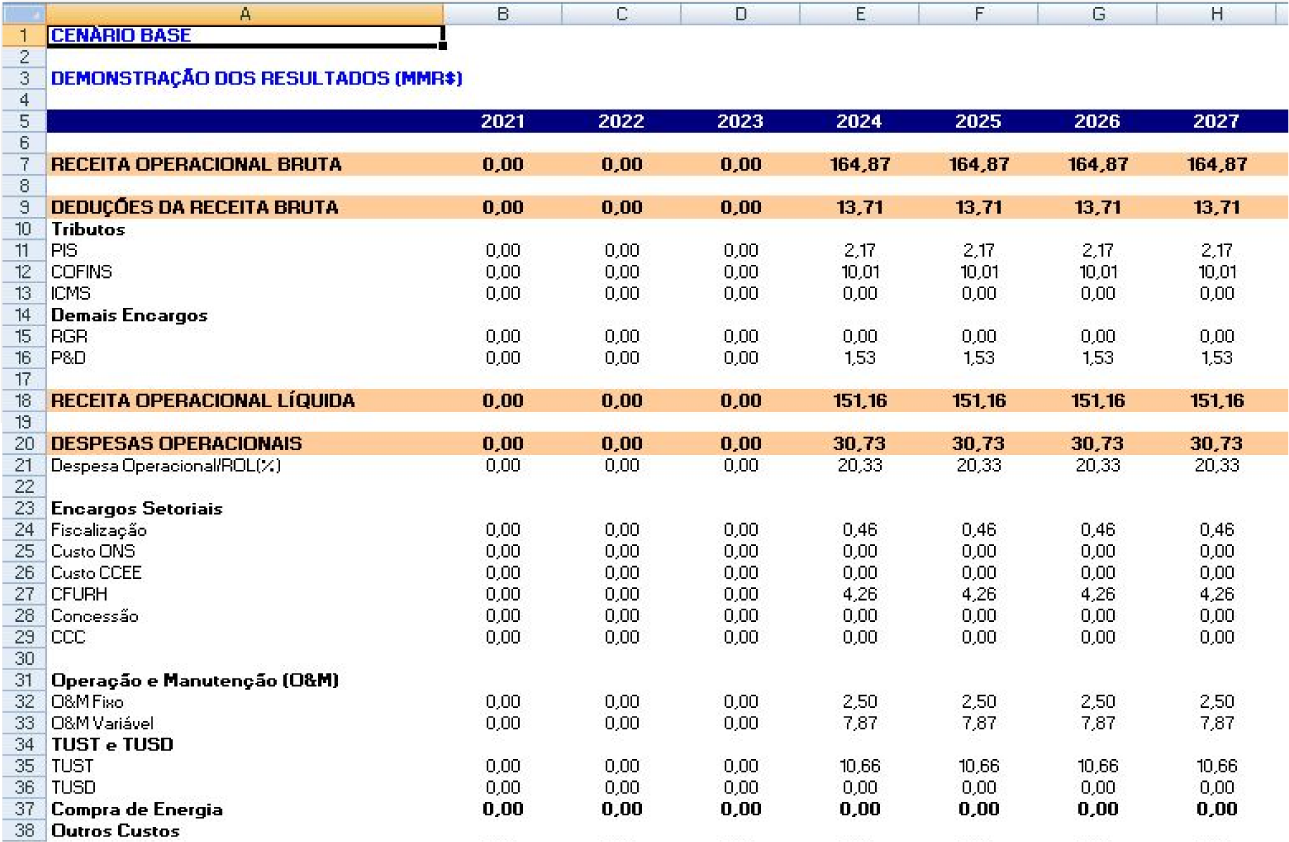The height and width of the screenshot is (842, 1289).
Task: Select the 2027 RECEITA OPERACIONAL LÍQUIDA value
Action: pyautogui.click(x=1215, y=401)
